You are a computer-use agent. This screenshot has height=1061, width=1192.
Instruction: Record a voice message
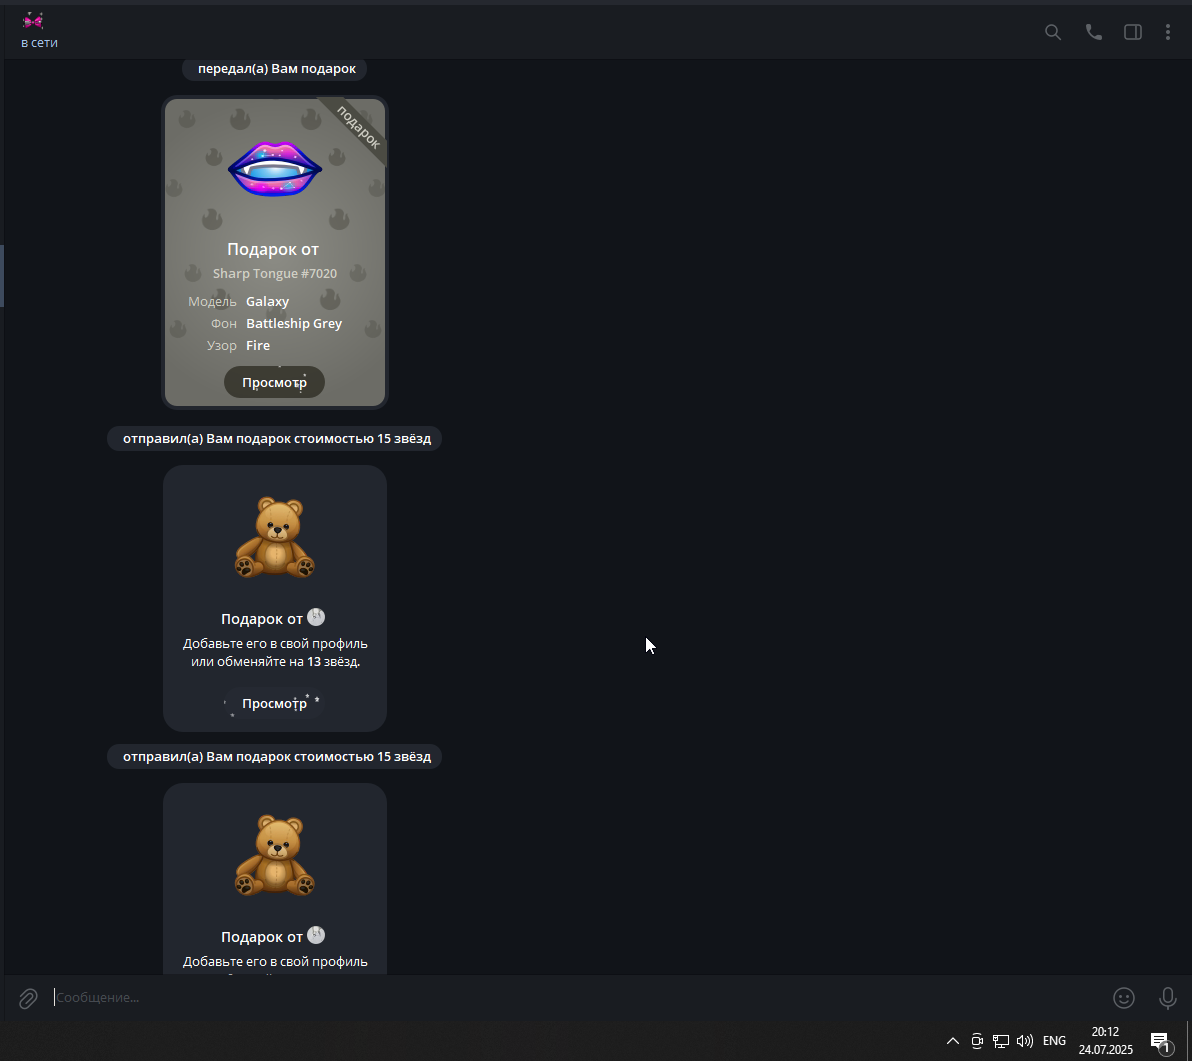click(x=1168, y=998)
